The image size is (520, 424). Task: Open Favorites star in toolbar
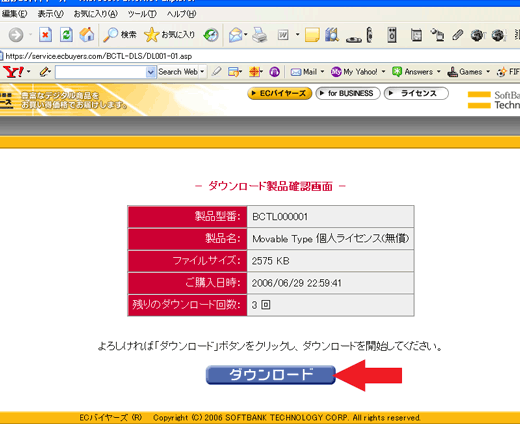[x=169, y=35]
